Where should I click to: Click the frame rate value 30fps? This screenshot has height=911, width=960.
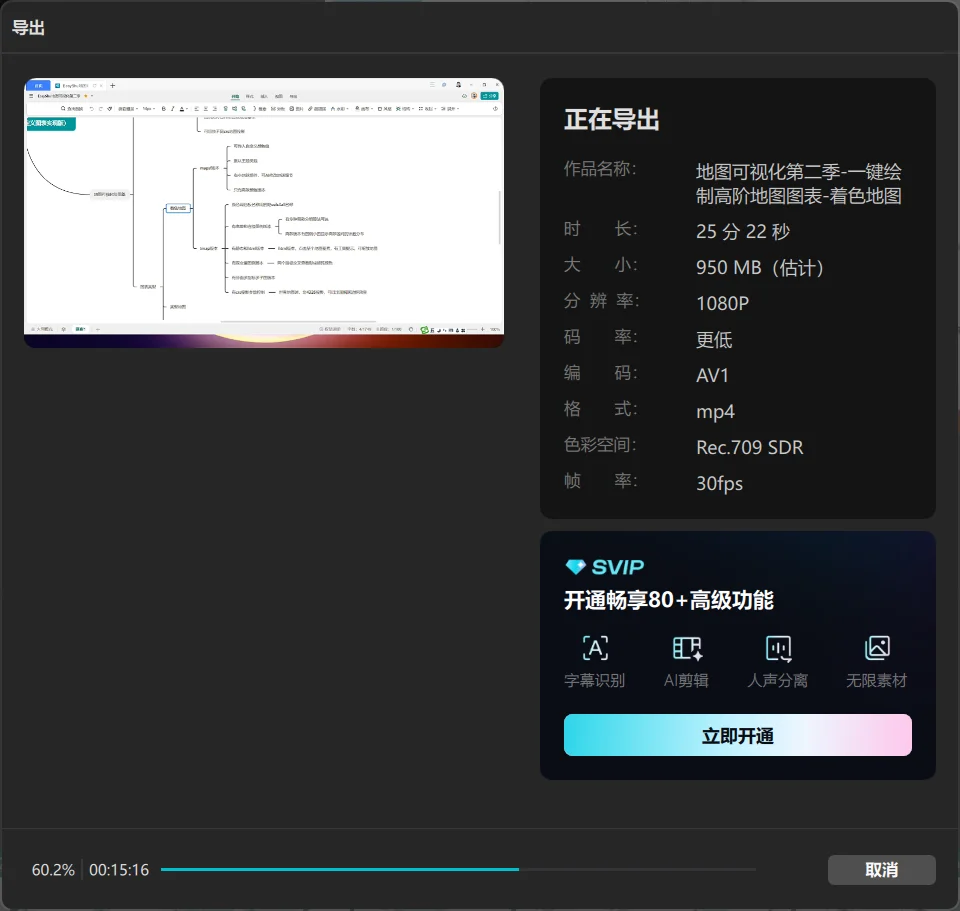coord(719,484)
